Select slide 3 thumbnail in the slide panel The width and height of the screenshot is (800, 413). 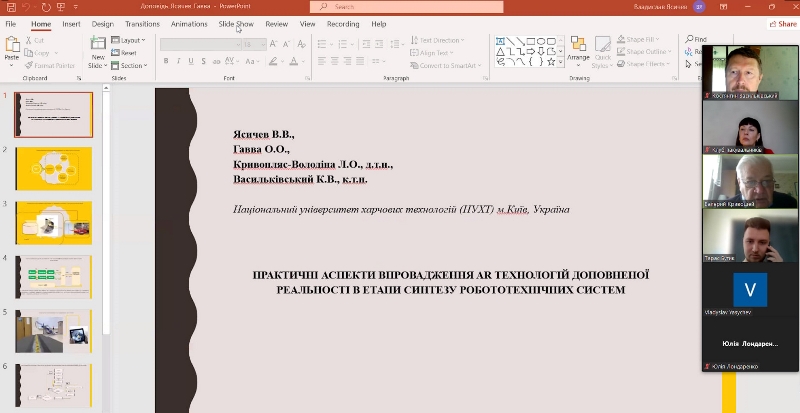(x=54, y=222)
